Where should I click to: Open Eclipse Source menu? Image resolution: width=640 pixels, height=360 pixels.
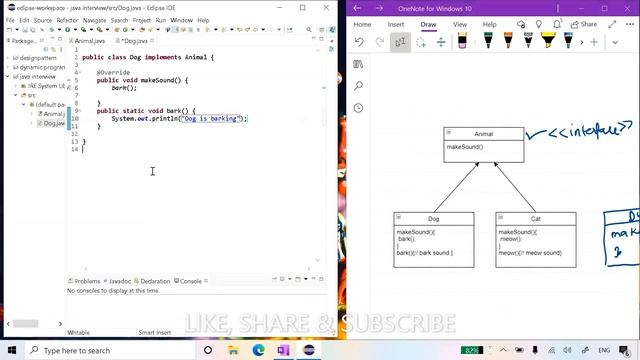coord(42,20)
